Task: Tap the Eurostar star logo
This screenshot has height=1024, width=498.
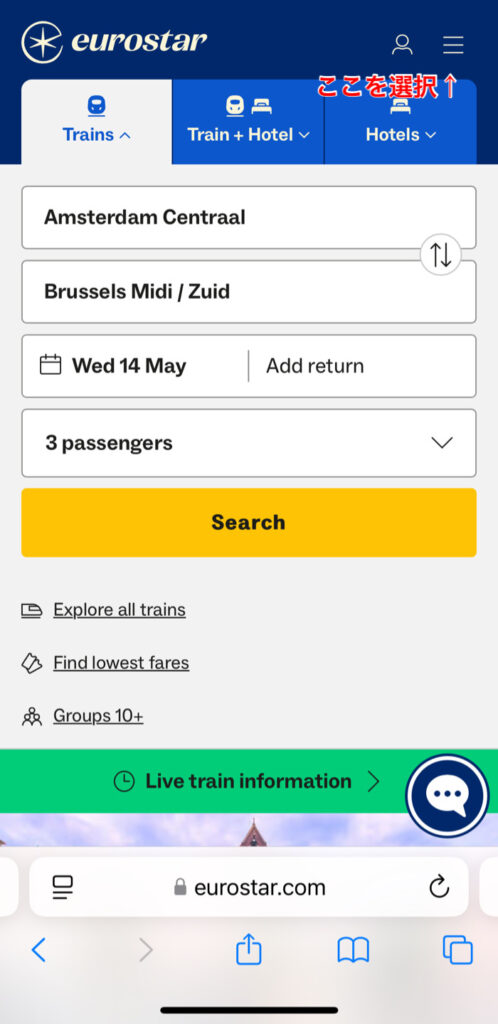Action: [x=42, y=42]
